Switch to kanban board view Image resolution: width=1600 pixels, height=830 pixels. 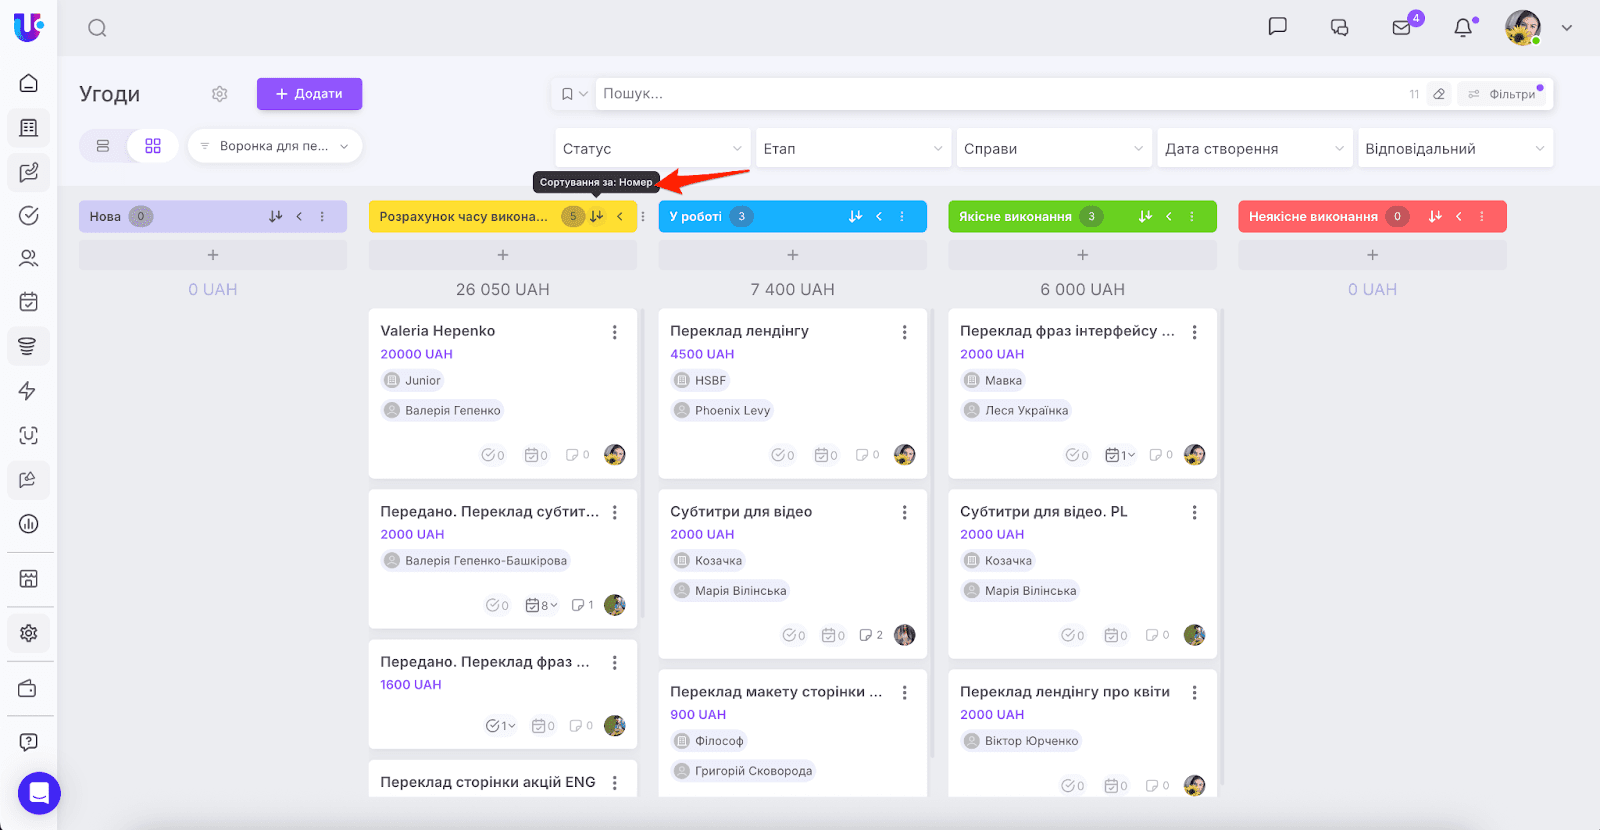[x=153, y=146]
